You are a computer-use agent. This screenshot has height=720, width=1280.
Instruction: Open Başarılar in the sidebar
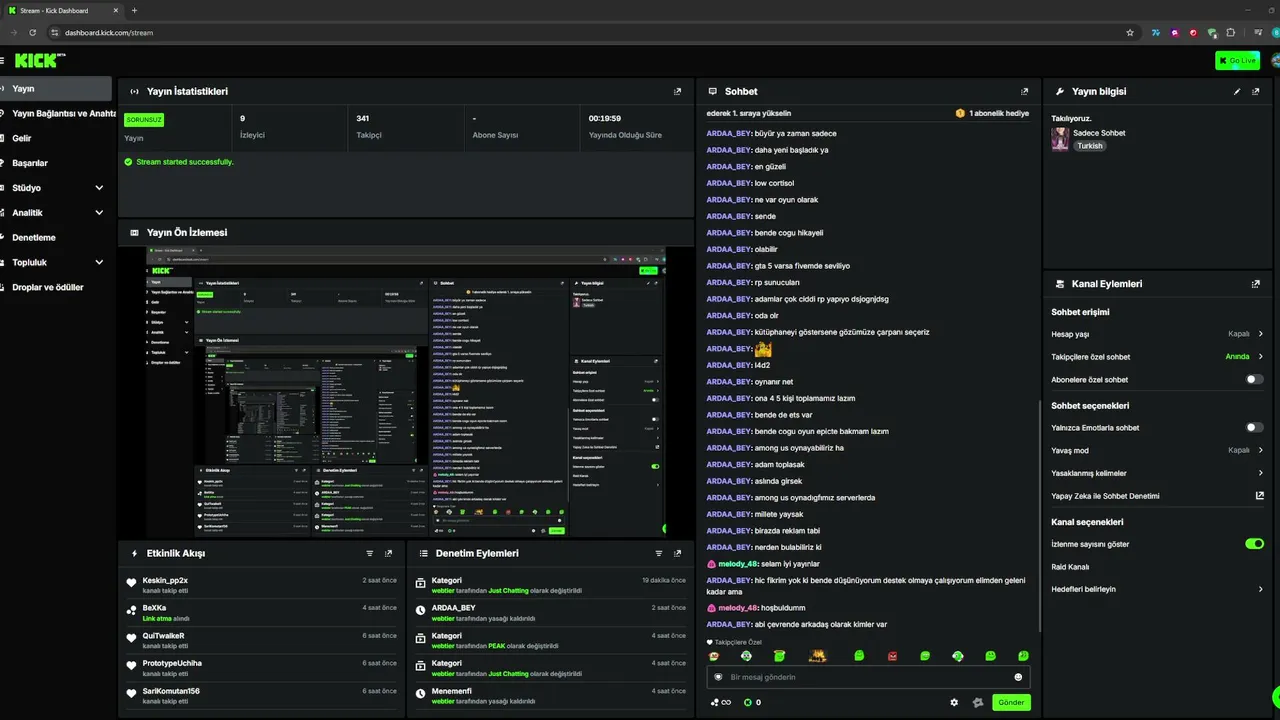pyautogui.click(x=56, y=163)
